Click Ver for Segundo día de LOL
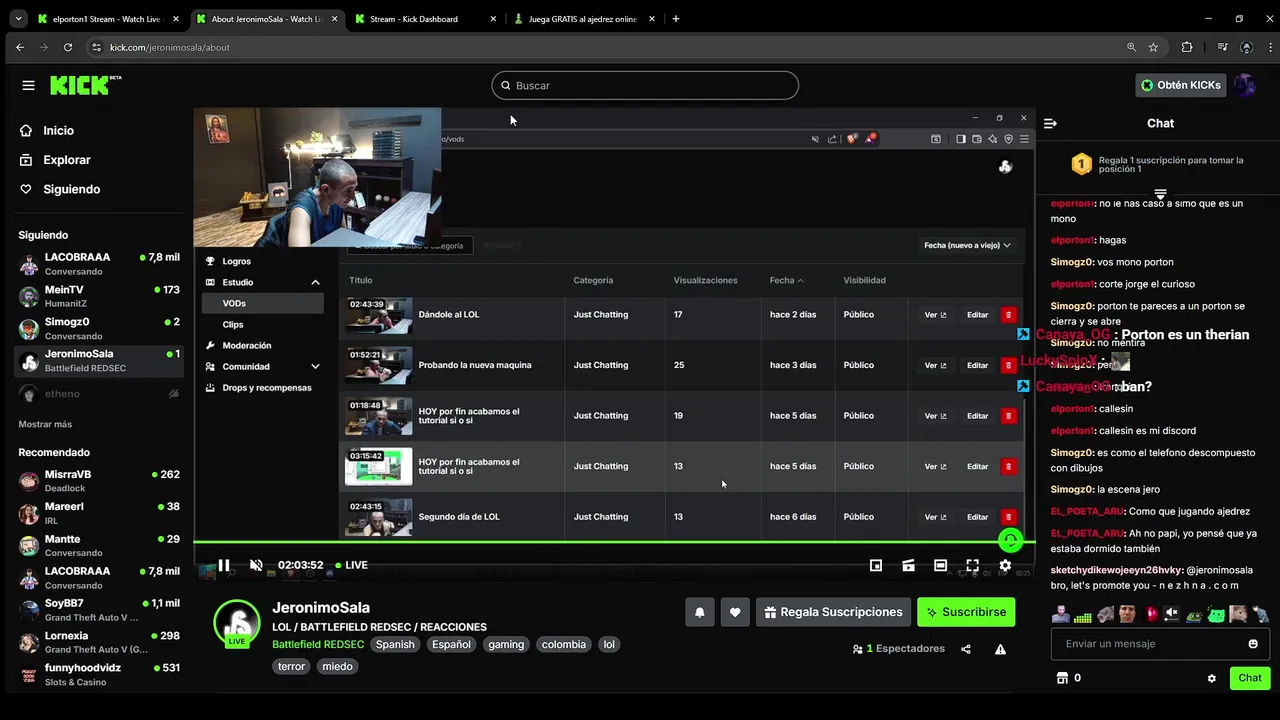The height and width of the screenshot is (720, 1280). 935,517
